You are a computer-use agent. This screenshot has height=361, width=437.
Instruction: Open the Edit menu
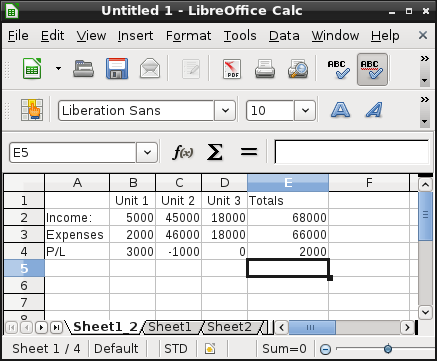[x=52, y=35]
